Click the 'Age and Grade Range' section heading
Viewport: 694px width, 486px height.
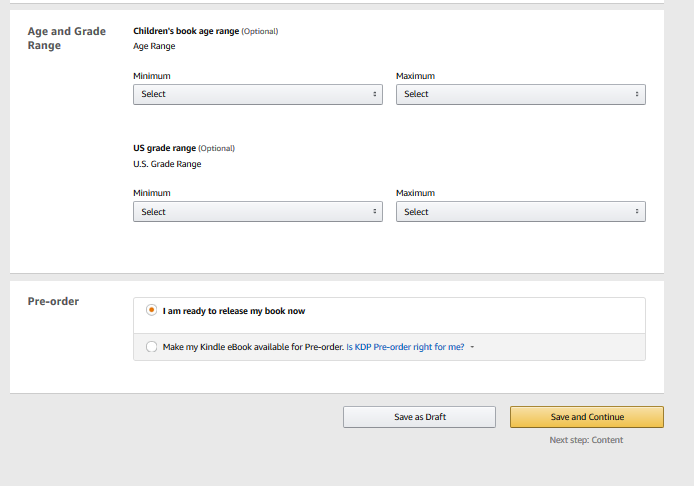66,38
